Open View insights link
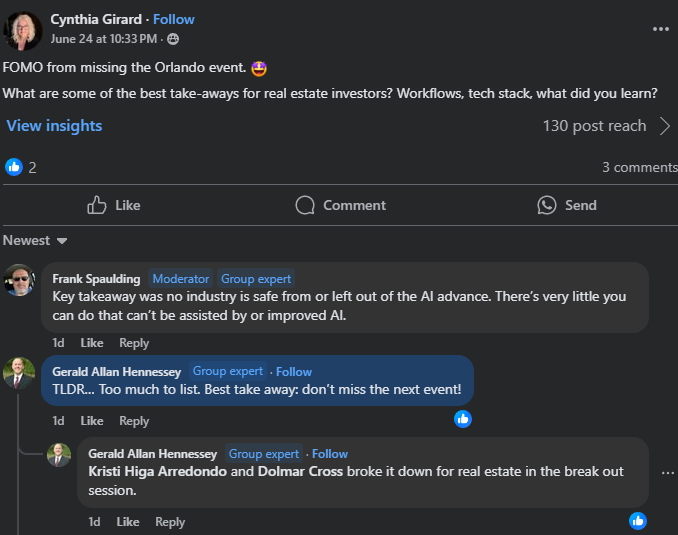The height and width of the screenshot is (535, 678). pyautogui.click(x=54, y=126)
